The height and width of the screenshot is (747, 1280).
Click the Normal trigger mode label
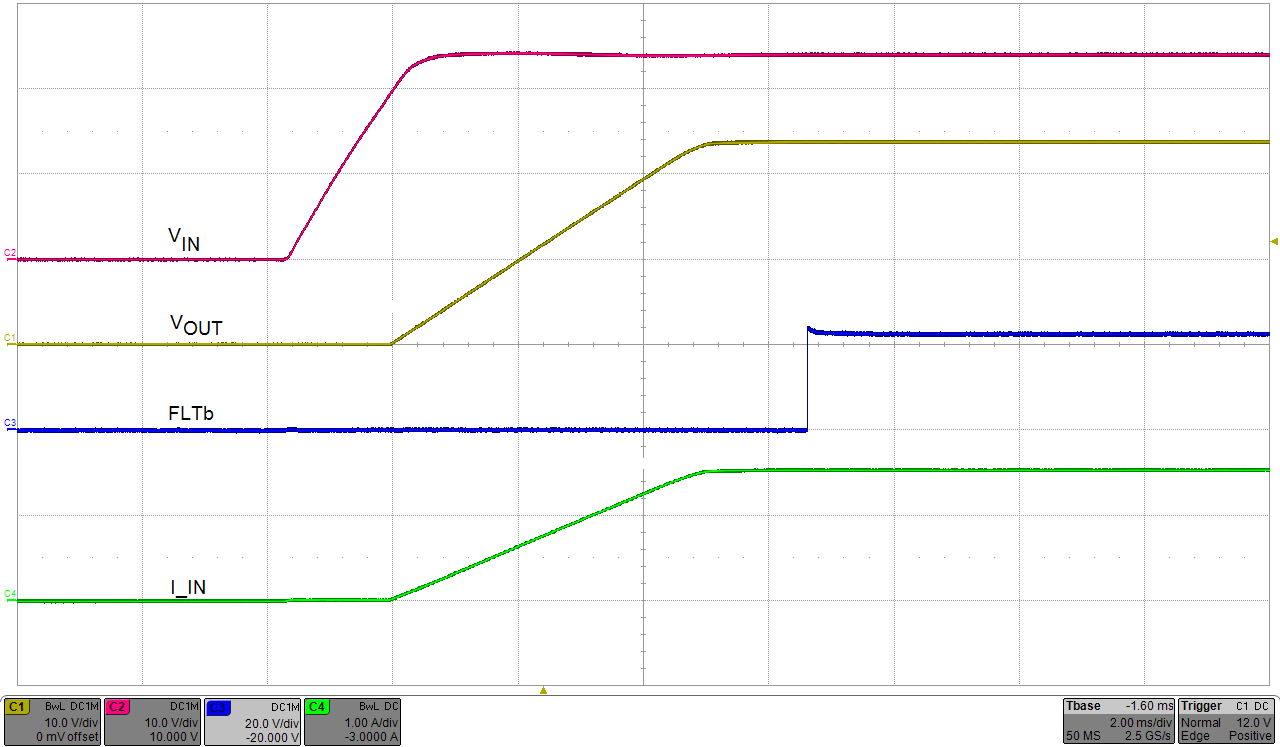point(1205,722)
